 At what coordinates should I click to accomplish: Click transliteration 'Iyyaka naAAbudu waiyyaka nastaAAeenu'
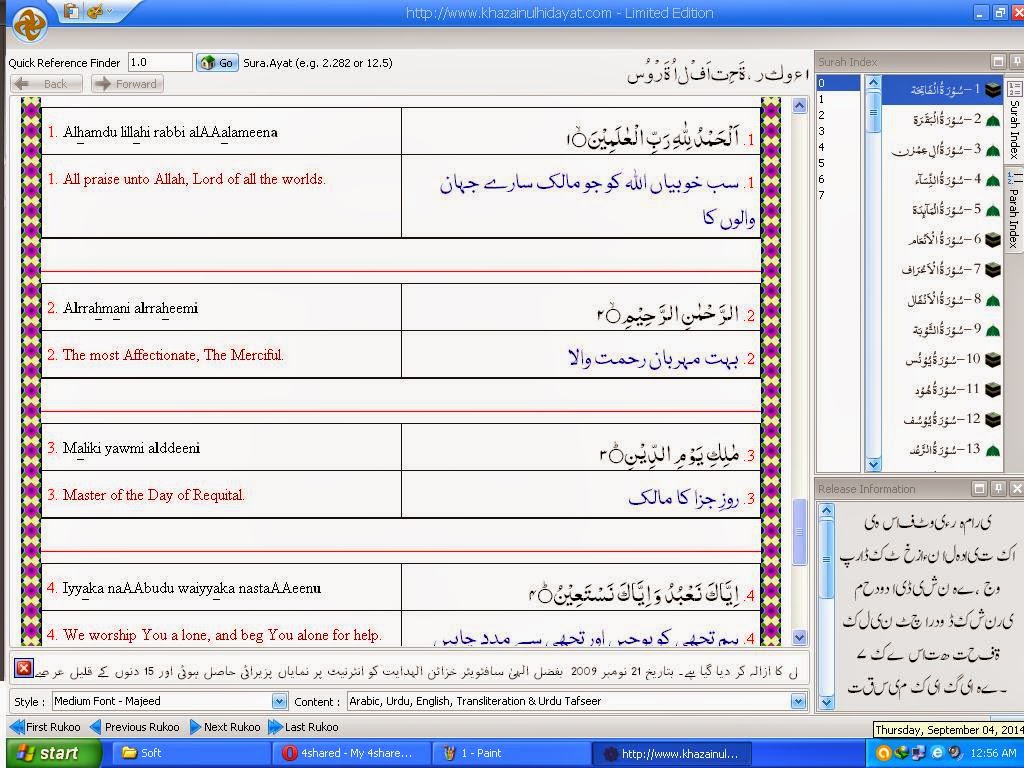tap(192, 588)
